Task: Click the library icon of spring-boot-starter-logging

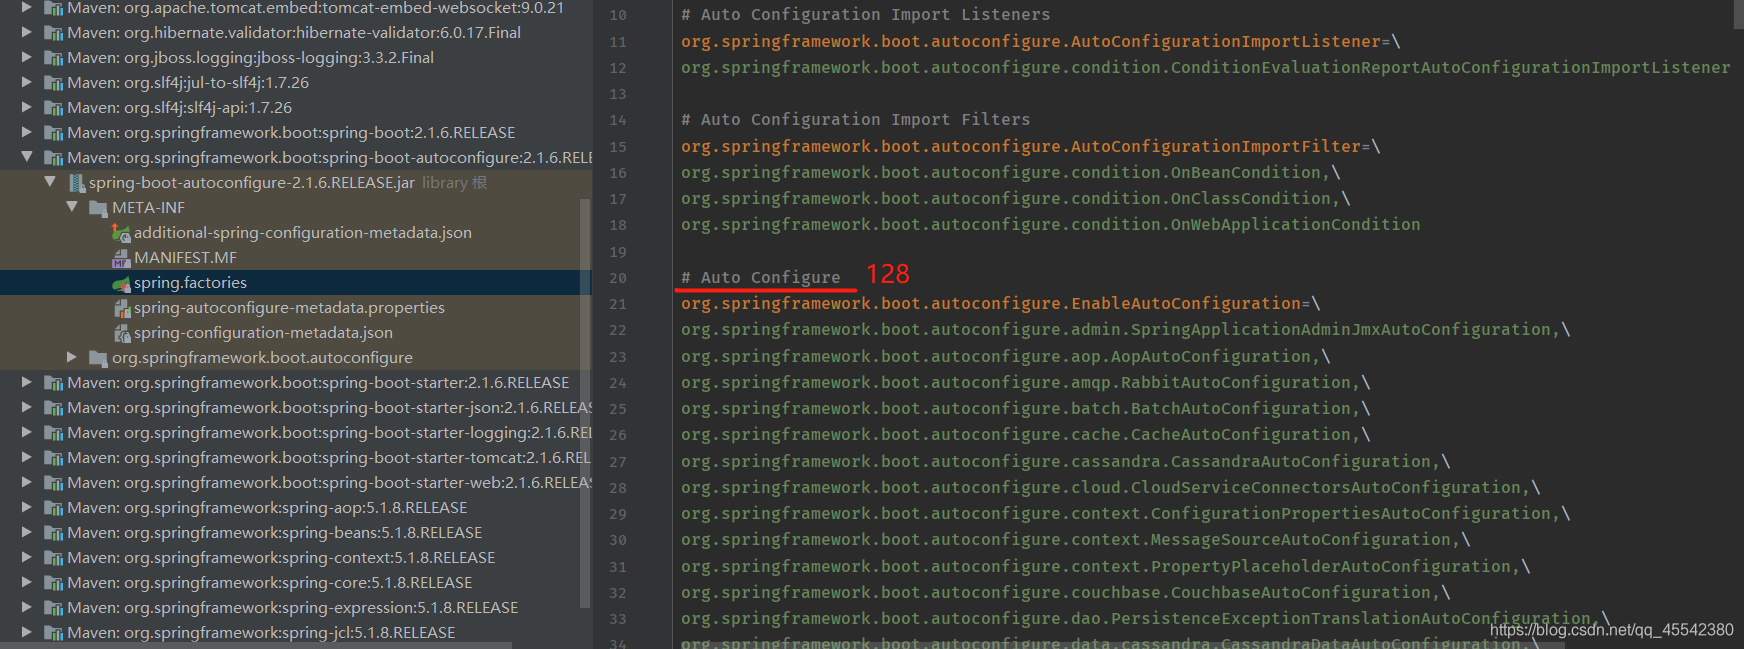Action: pyautogui.click(x=54, y=433)
